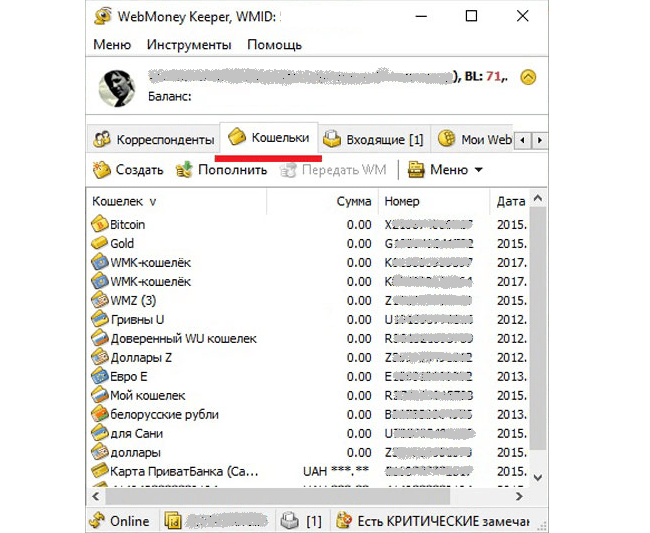Click the WMZ (3) wallet icon

pos(99,300)
